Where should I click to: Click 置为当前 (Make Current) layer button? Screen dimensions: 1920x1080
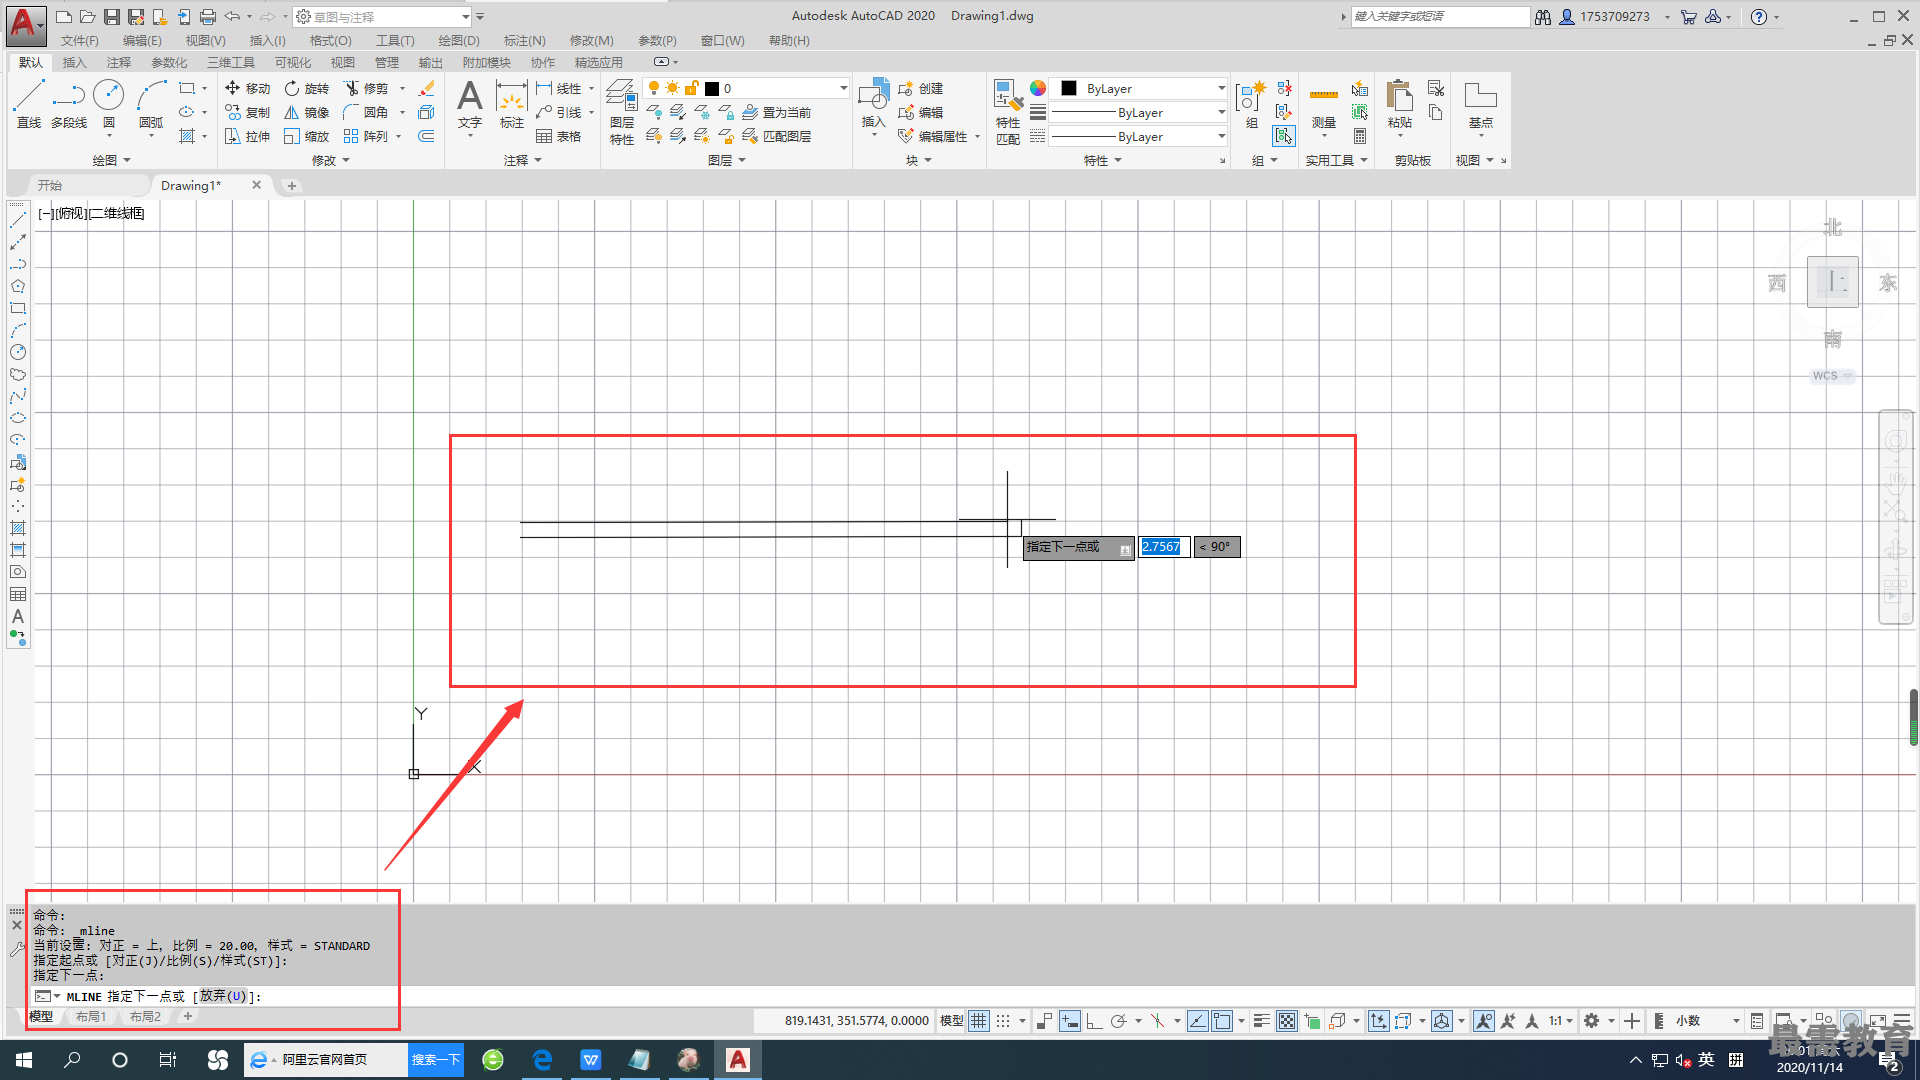(777, 112)
